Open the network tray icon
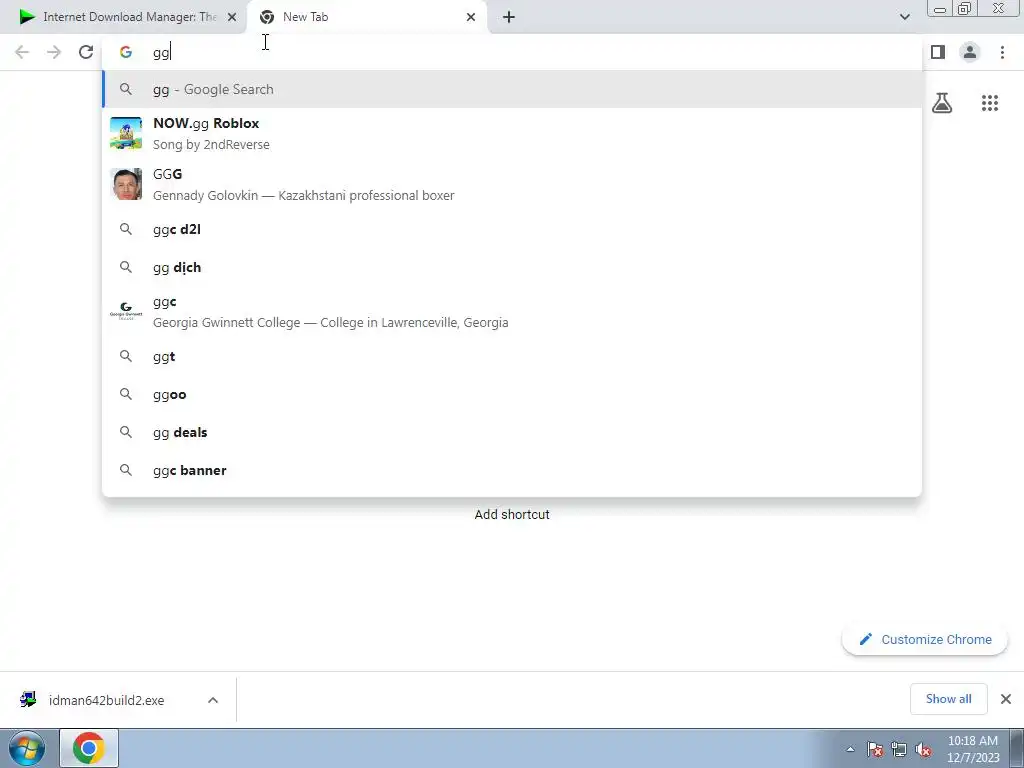This screenshot has width=1024, height=768. [899, 749]
